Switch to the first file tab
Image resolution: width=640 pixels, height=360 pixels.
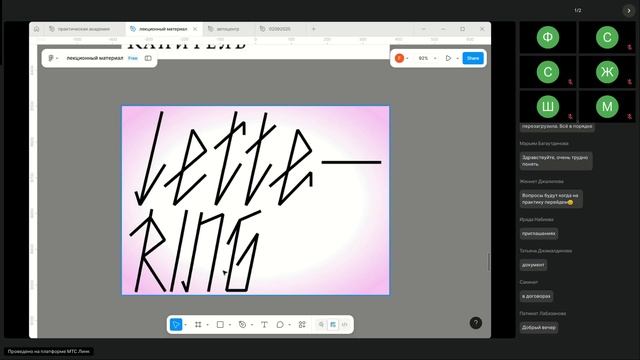pyautogui.click(x=83, y=29)
